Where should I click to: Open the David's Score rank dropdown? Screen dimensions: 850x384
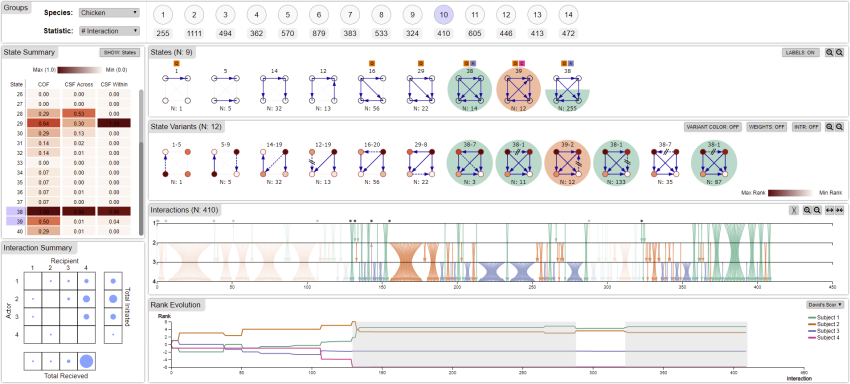tap(824, 305)
